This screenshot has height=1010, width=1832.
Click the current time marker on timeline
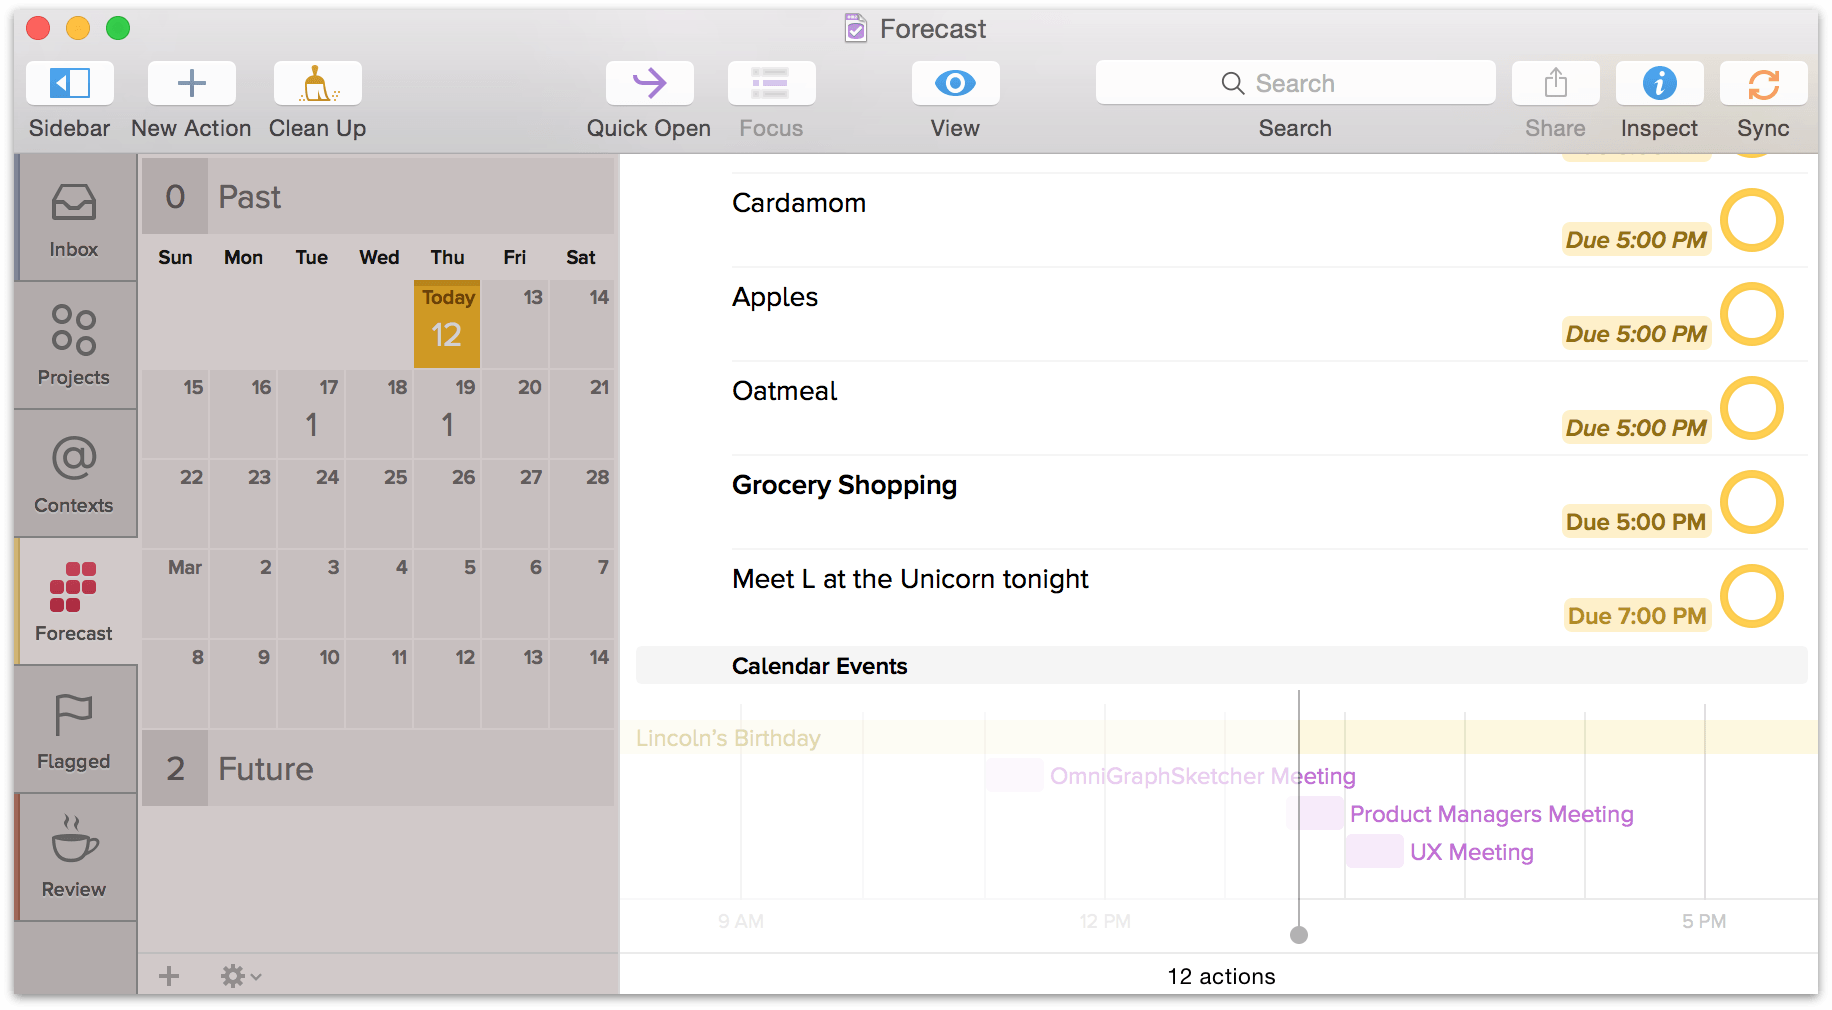[1299, 935]
